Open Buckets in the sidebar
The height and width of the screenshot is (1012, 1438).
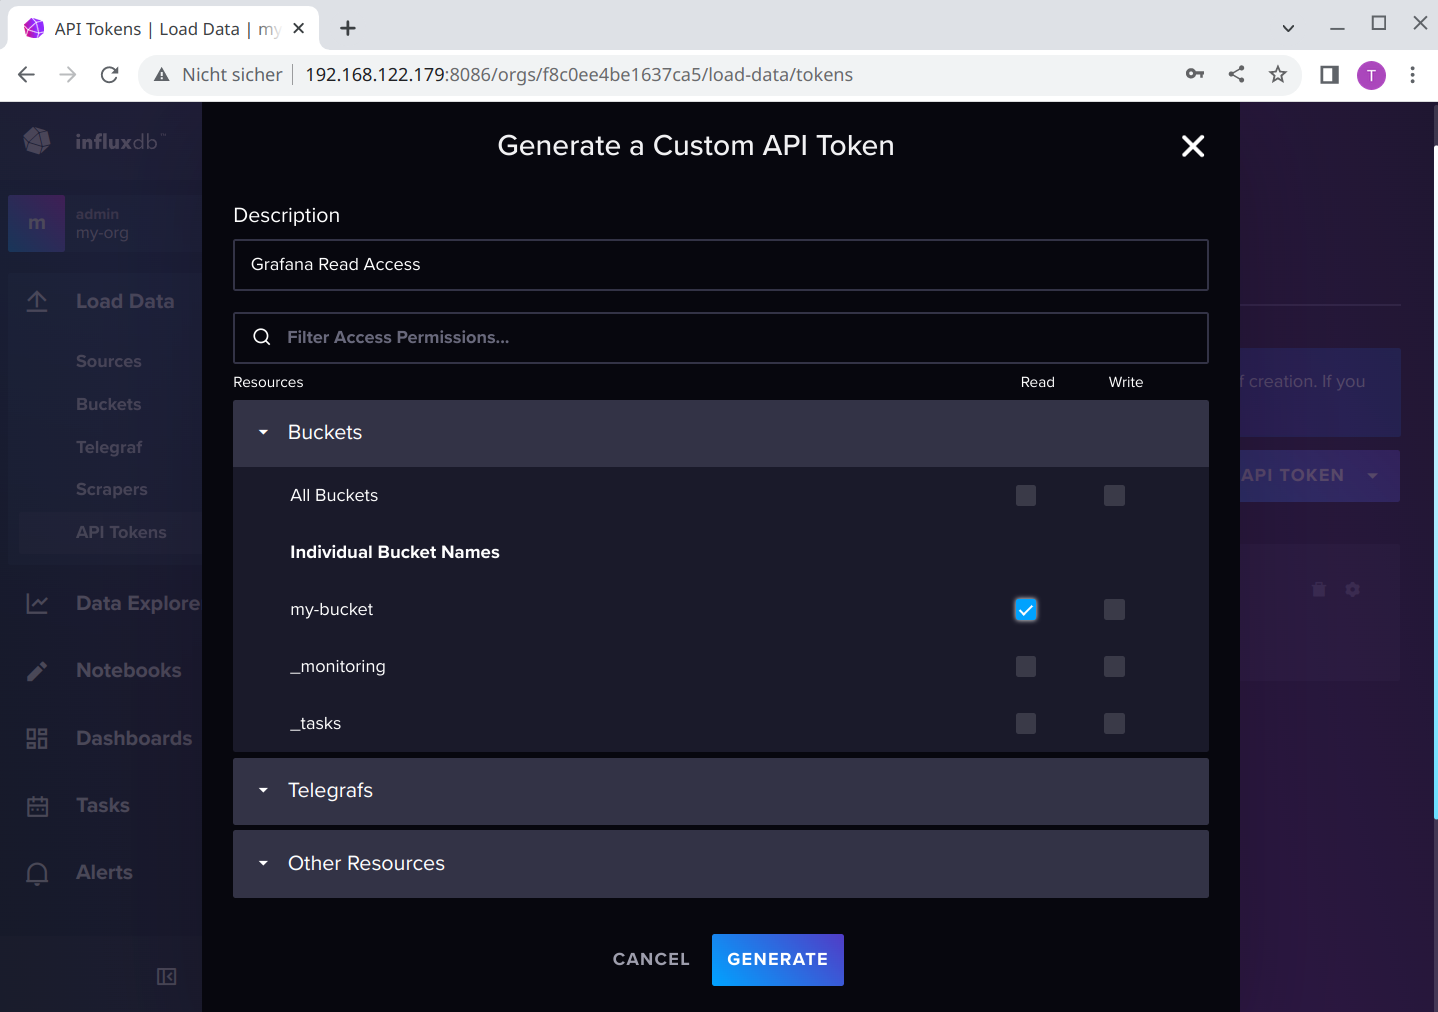click(109, 405)
